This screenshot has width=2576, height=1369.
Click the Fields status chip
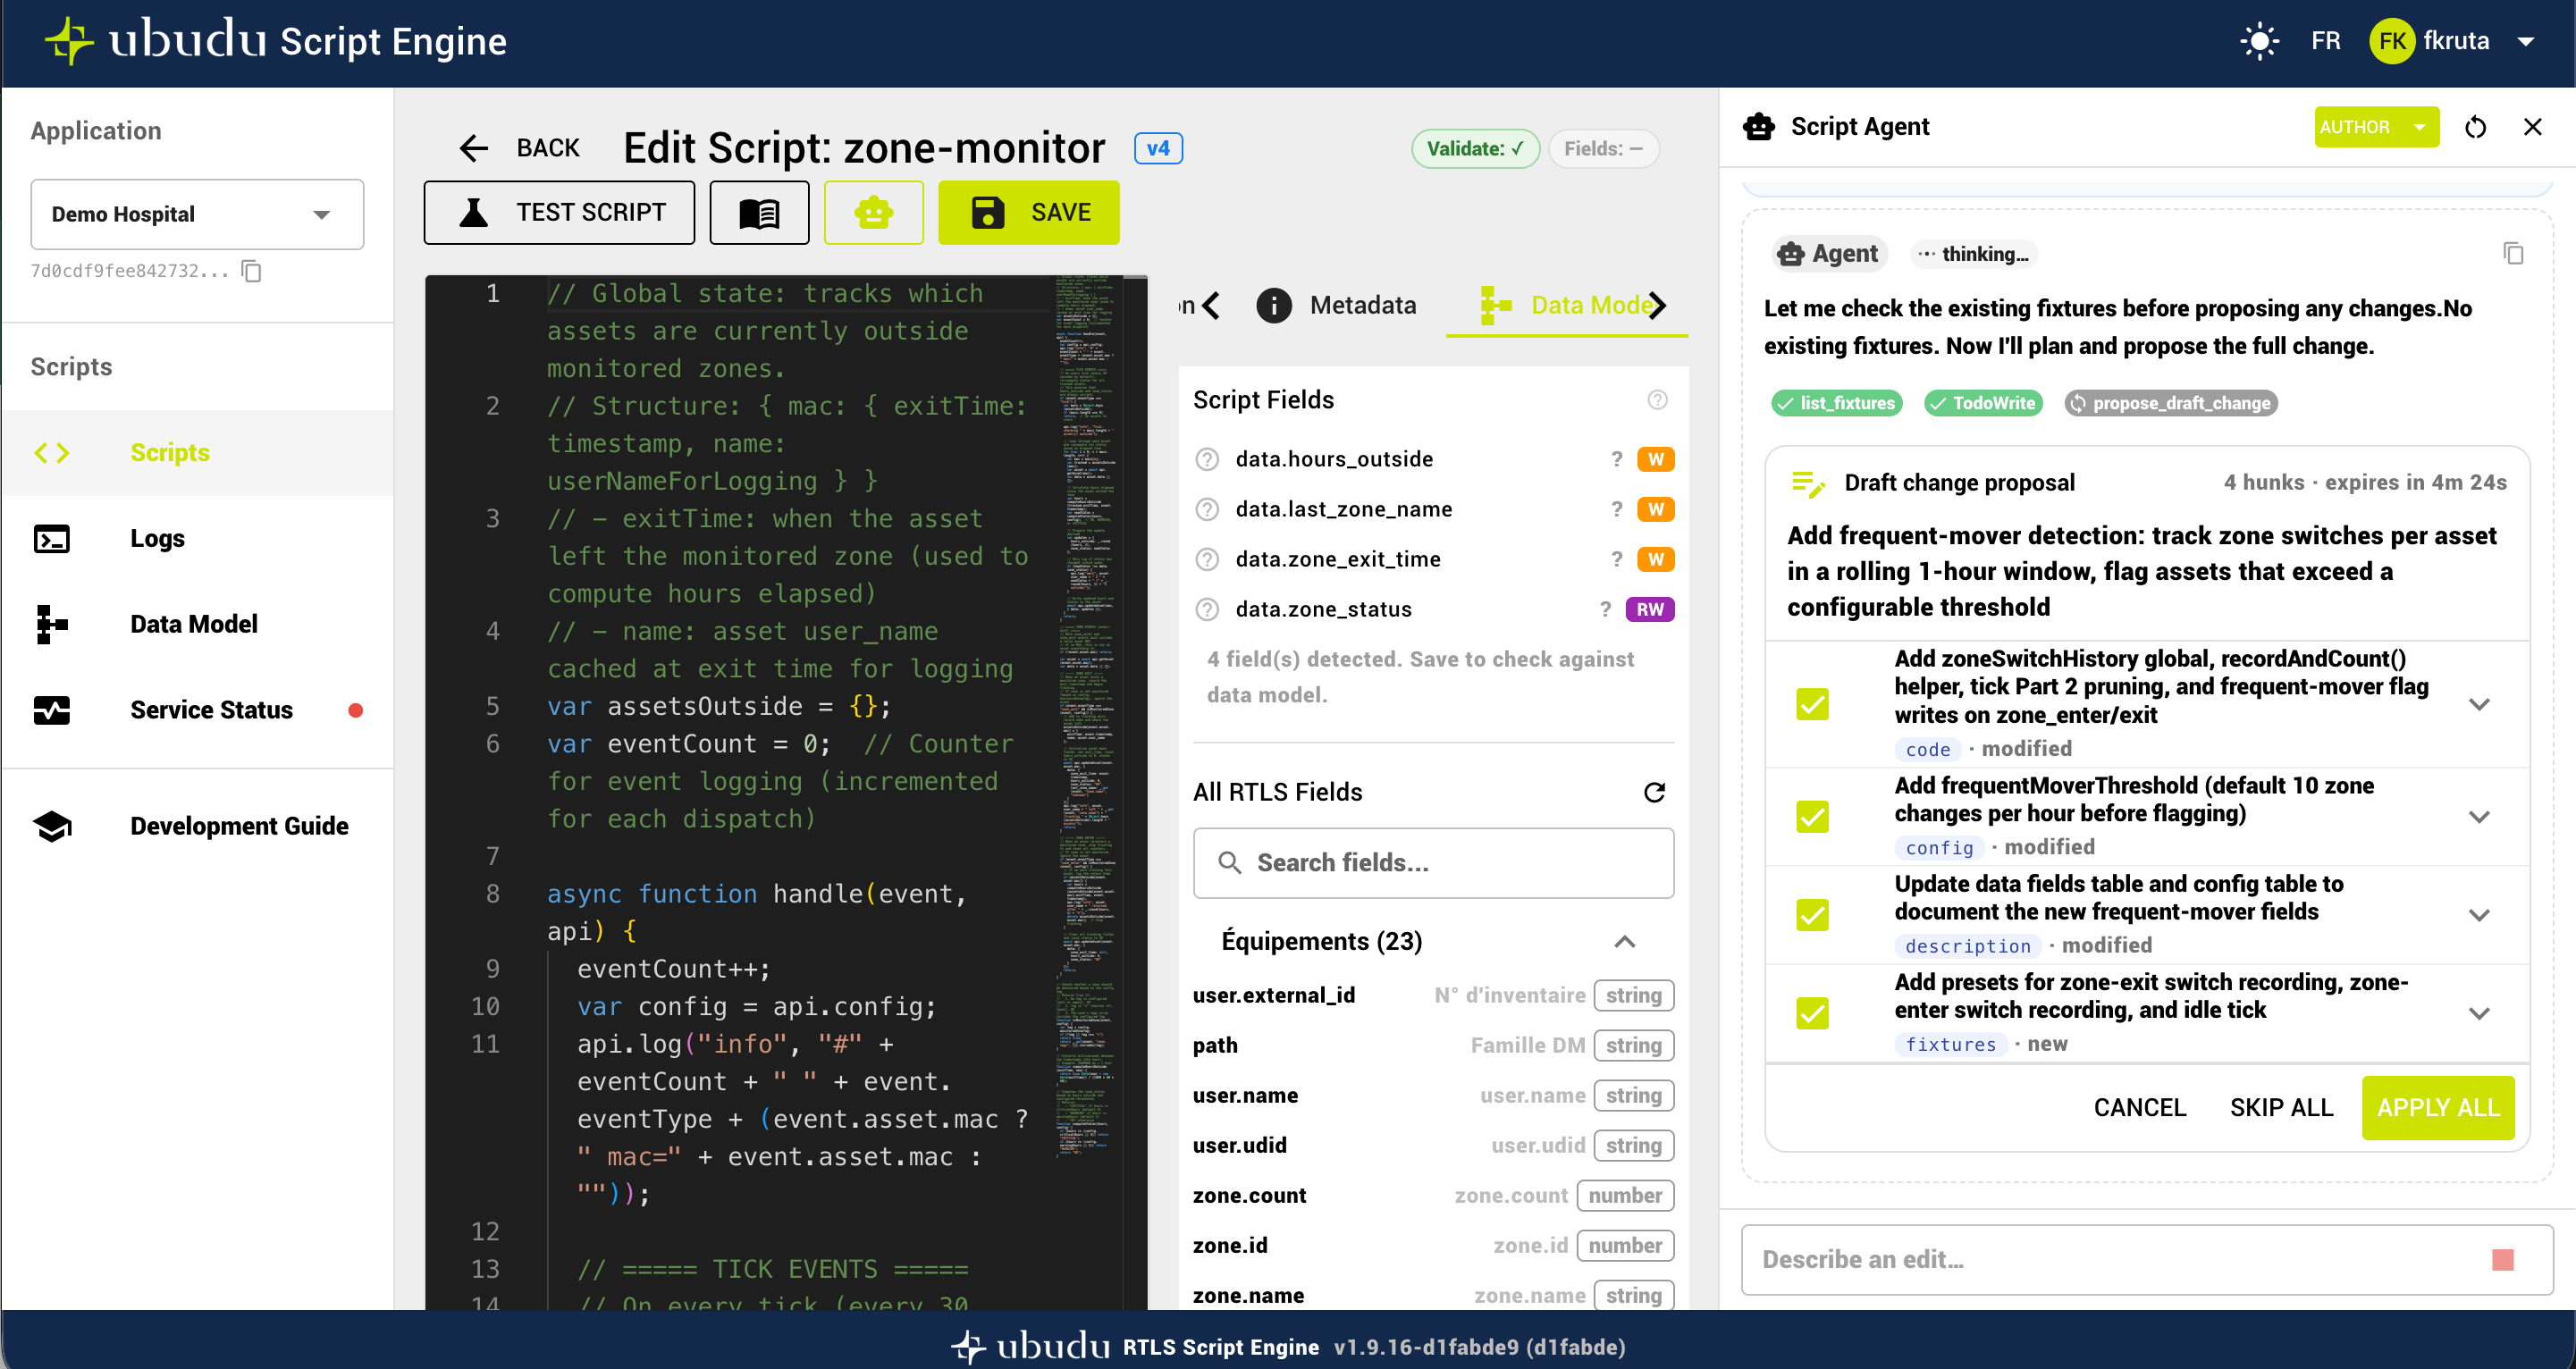pos(1603,148)
